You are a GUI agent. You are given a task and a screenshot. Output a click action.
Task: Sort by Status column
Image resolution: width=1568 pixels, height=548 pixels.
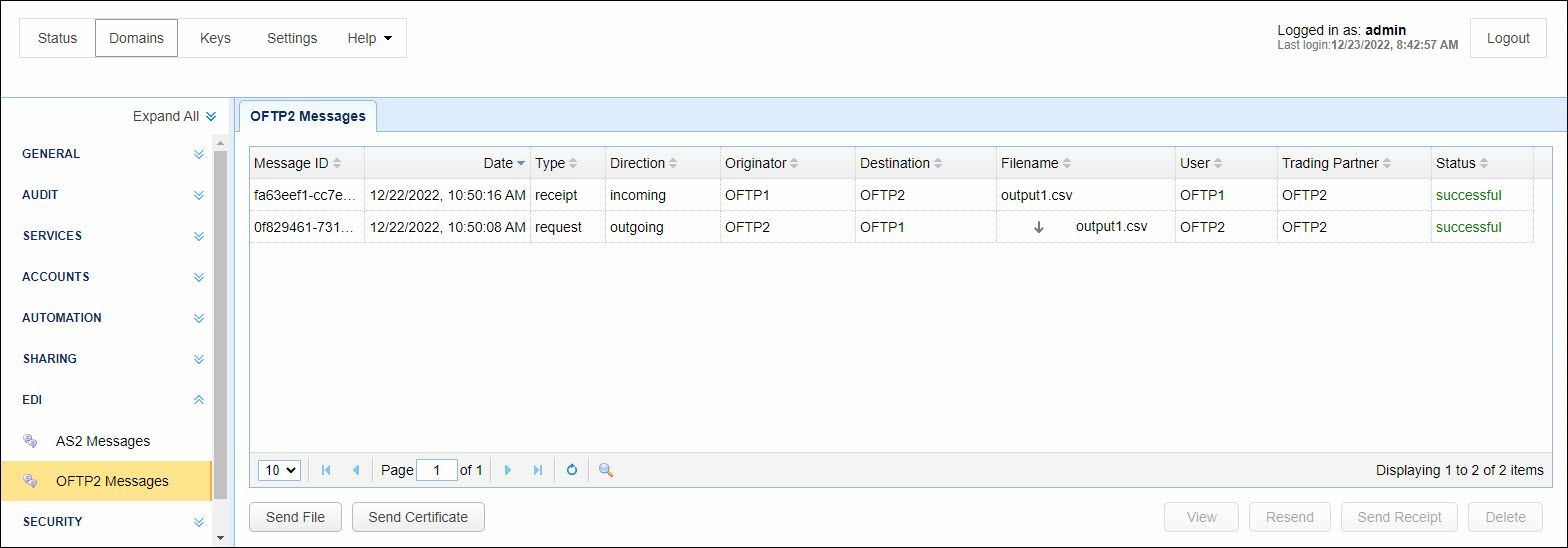click(x=1482, y=163)
